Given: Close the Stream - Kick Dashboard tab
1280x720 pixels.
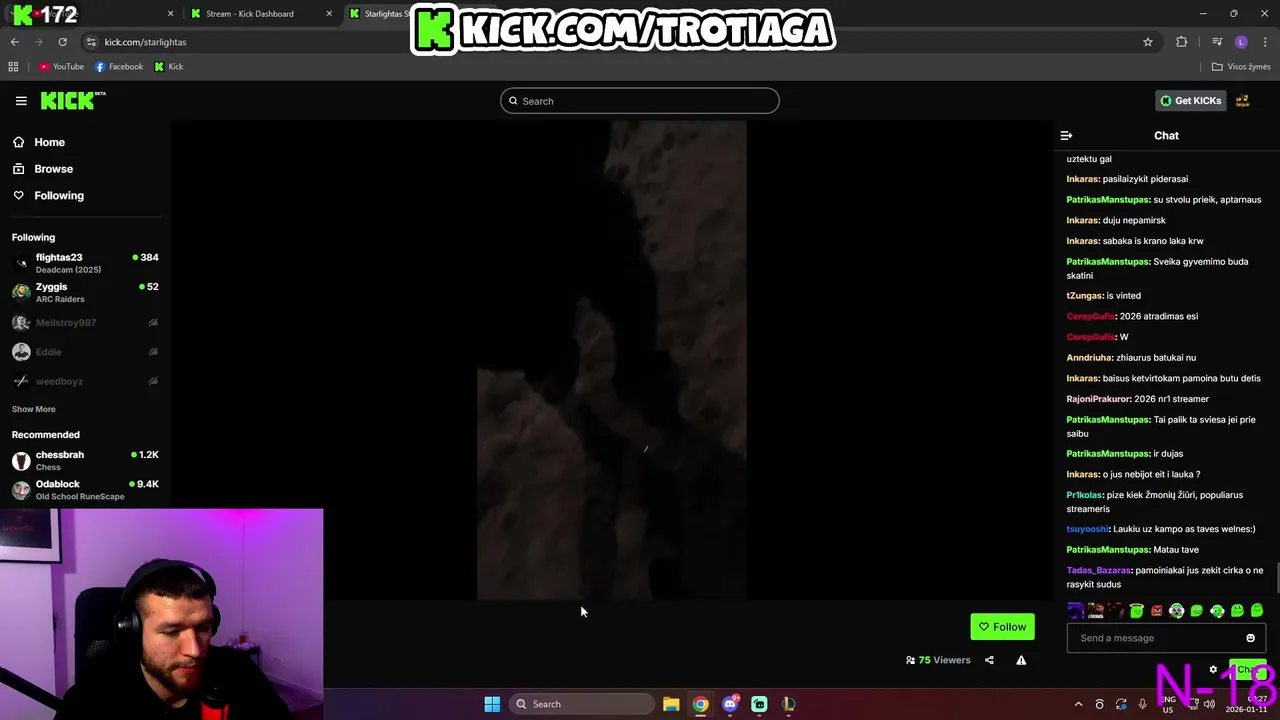Looking at the screenshot, I should [x=330, y=14].
